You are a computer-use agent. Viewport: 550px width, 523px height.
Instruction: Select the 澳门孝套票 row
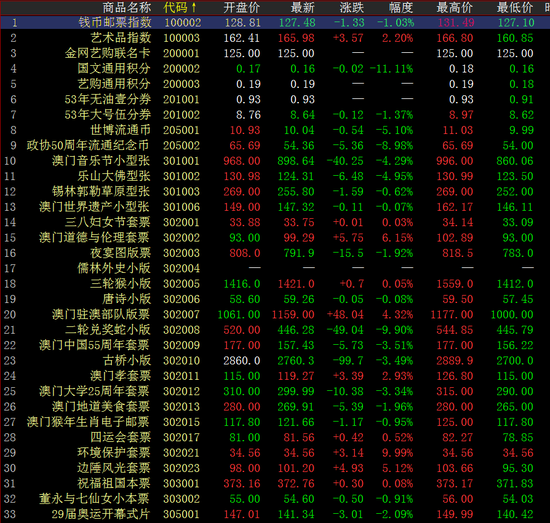[275, 376]
